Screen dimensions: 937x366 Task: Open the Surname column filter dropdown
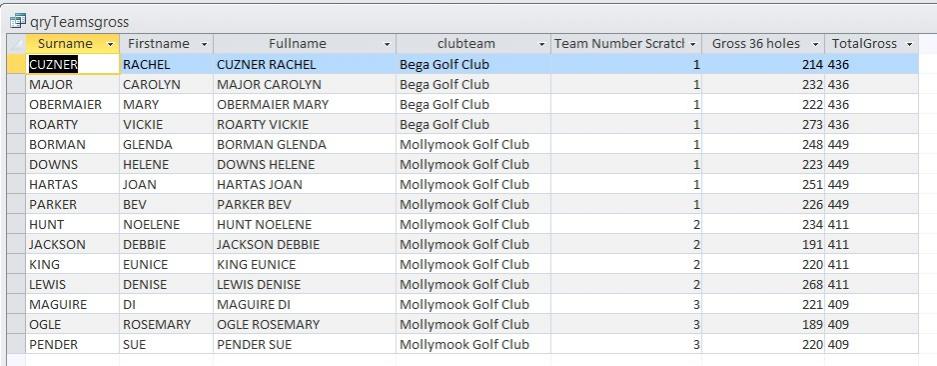pos(110,44)
